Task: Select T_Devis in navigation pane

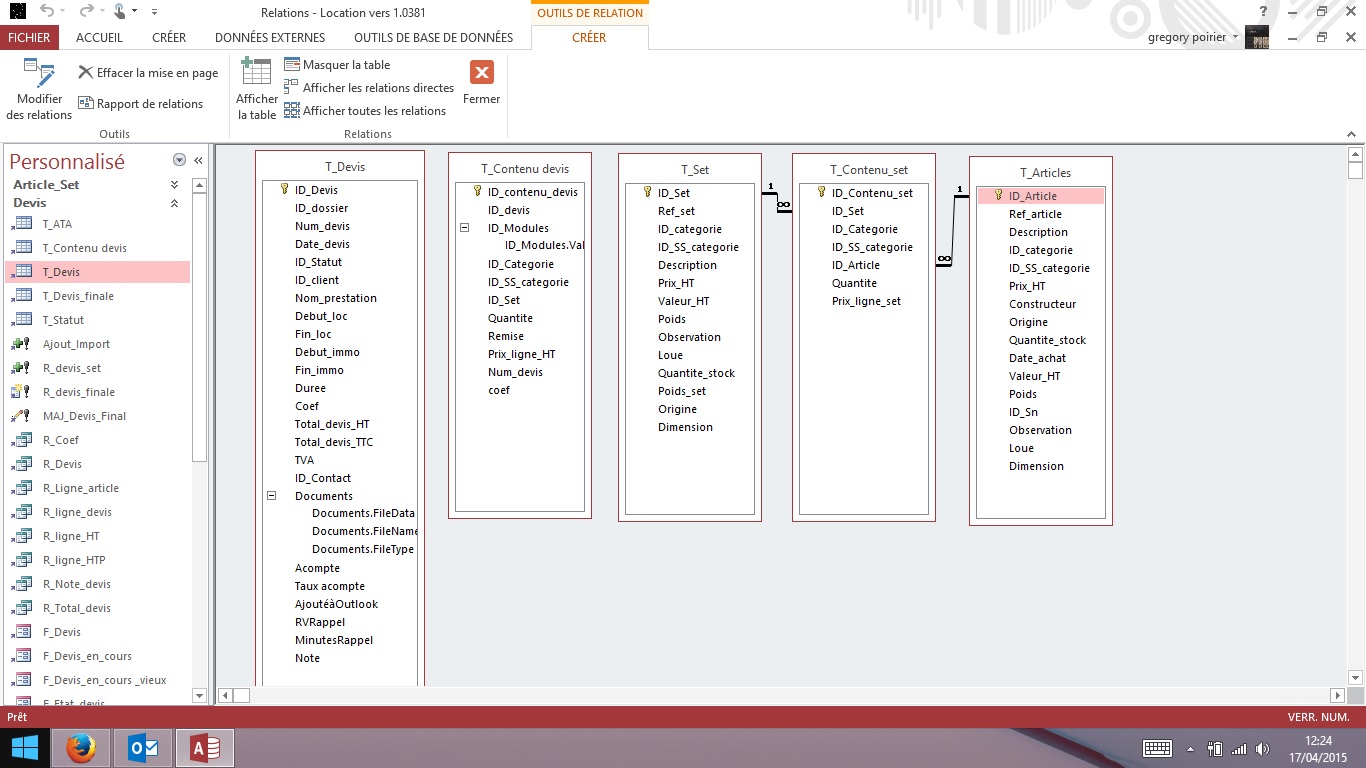Action: [x=97, y=272]
